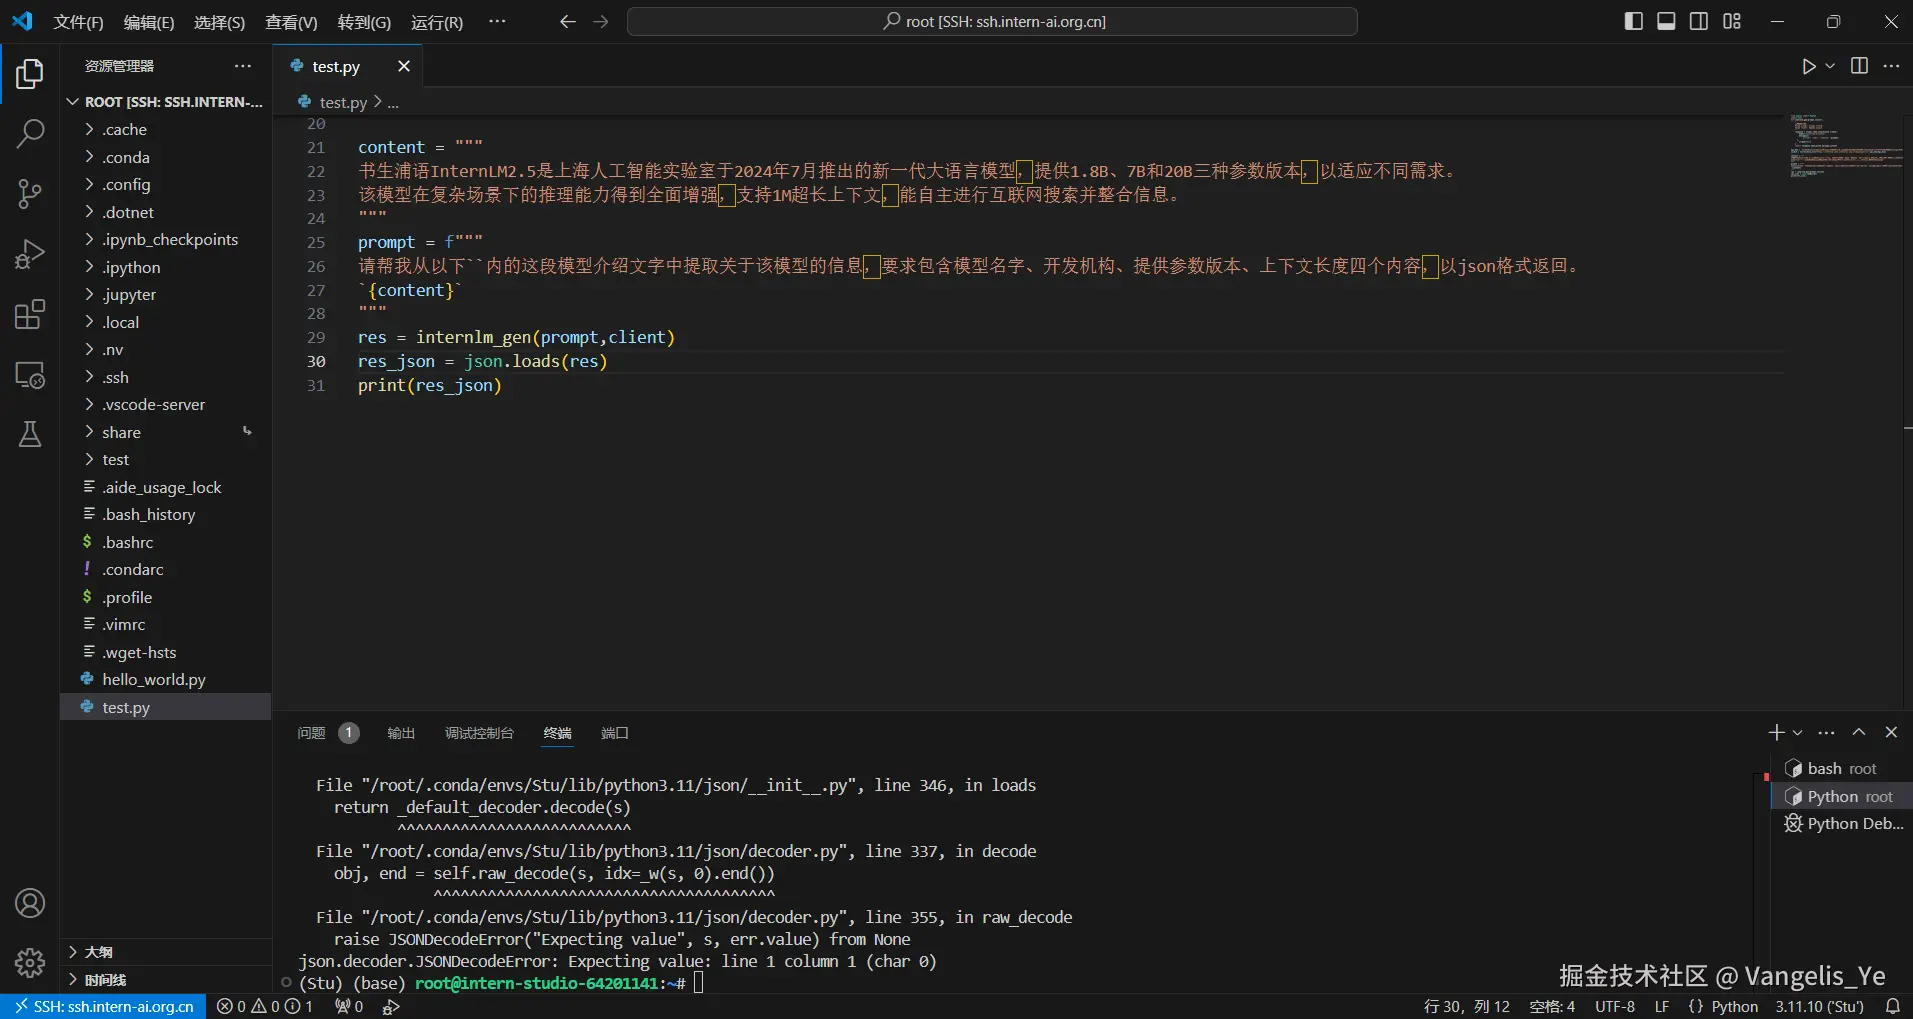The image size is (1913, 1019).
Task: Click the Run Python File play icon
Action: tap(1808, 66)
